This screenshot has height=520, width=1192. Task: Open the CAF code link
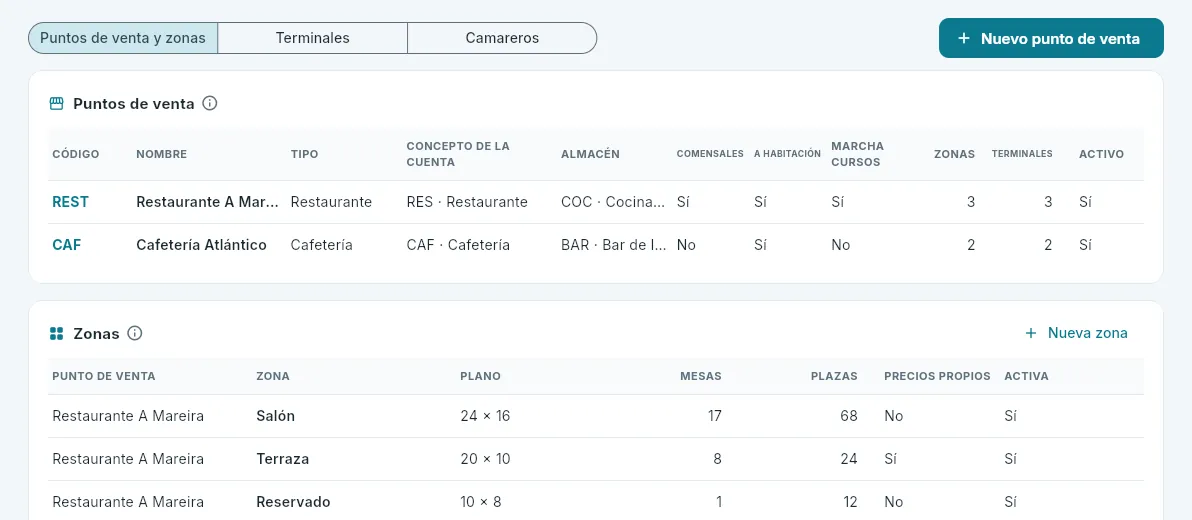(67, 245)
